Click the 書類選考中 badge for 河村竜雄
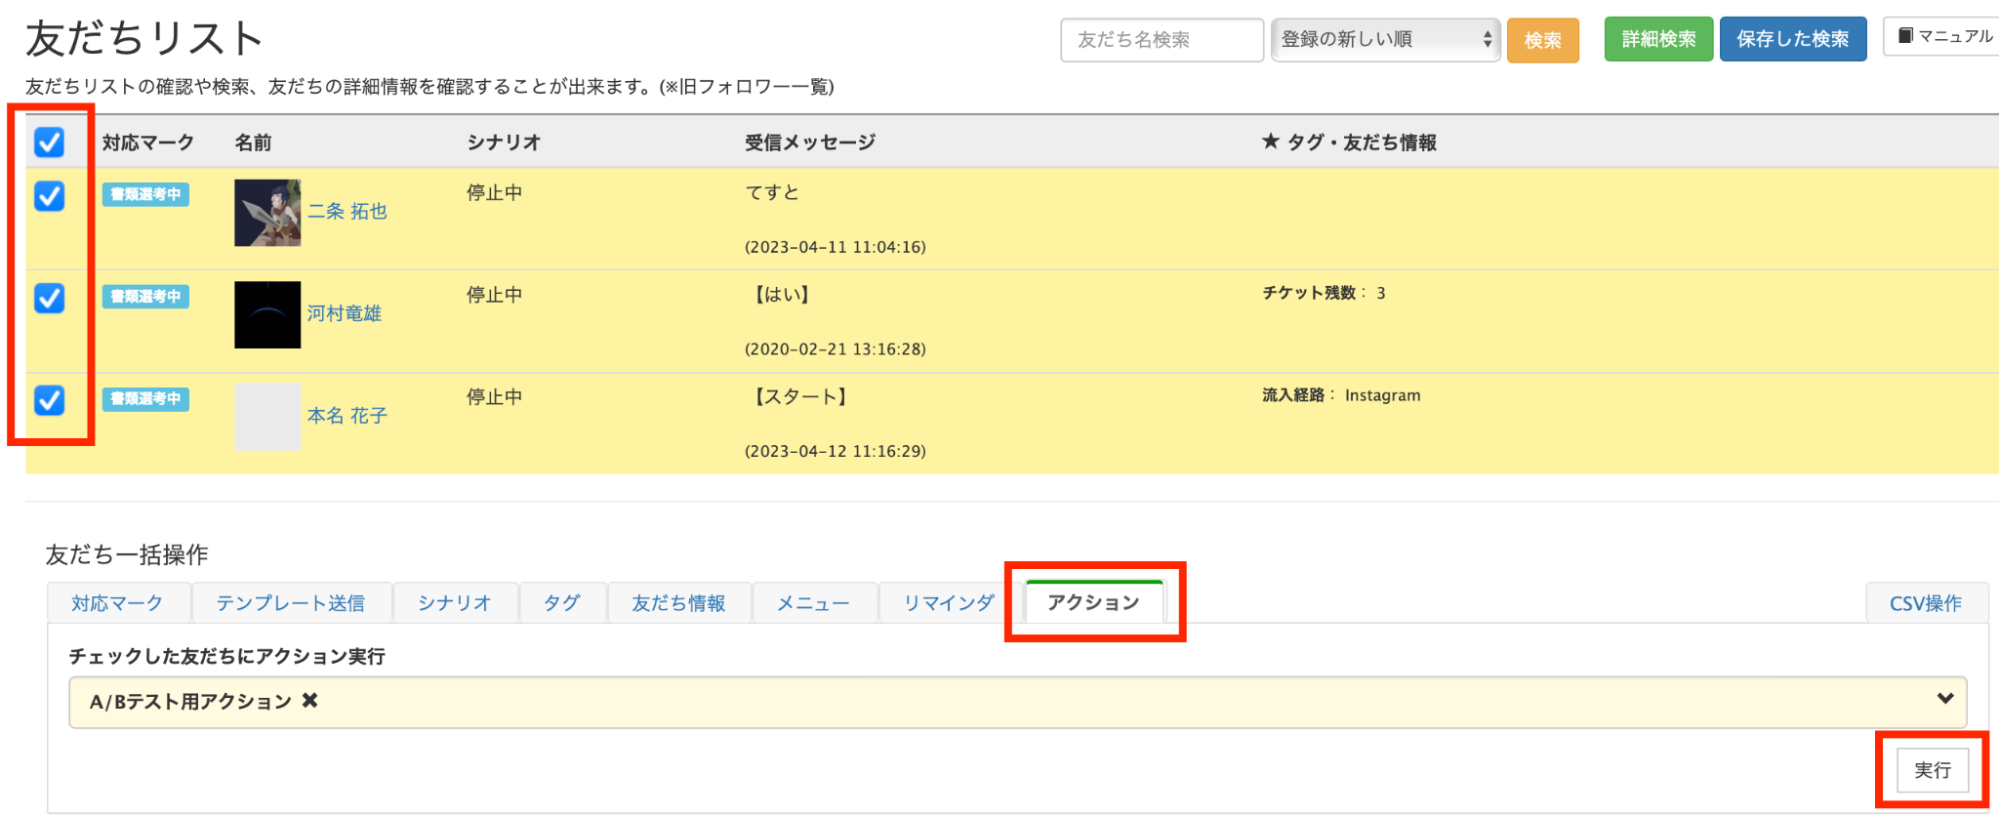The height and width of the screenshot is (827, 1999). tap(146, 297)
